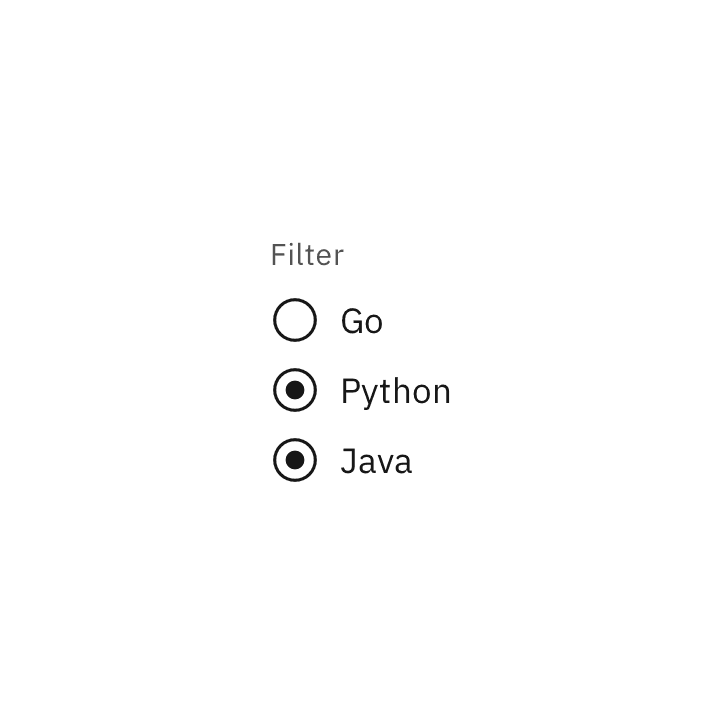The image size is (720, 720).
Task: Select the Java radio button
Action: coord(295,461)
